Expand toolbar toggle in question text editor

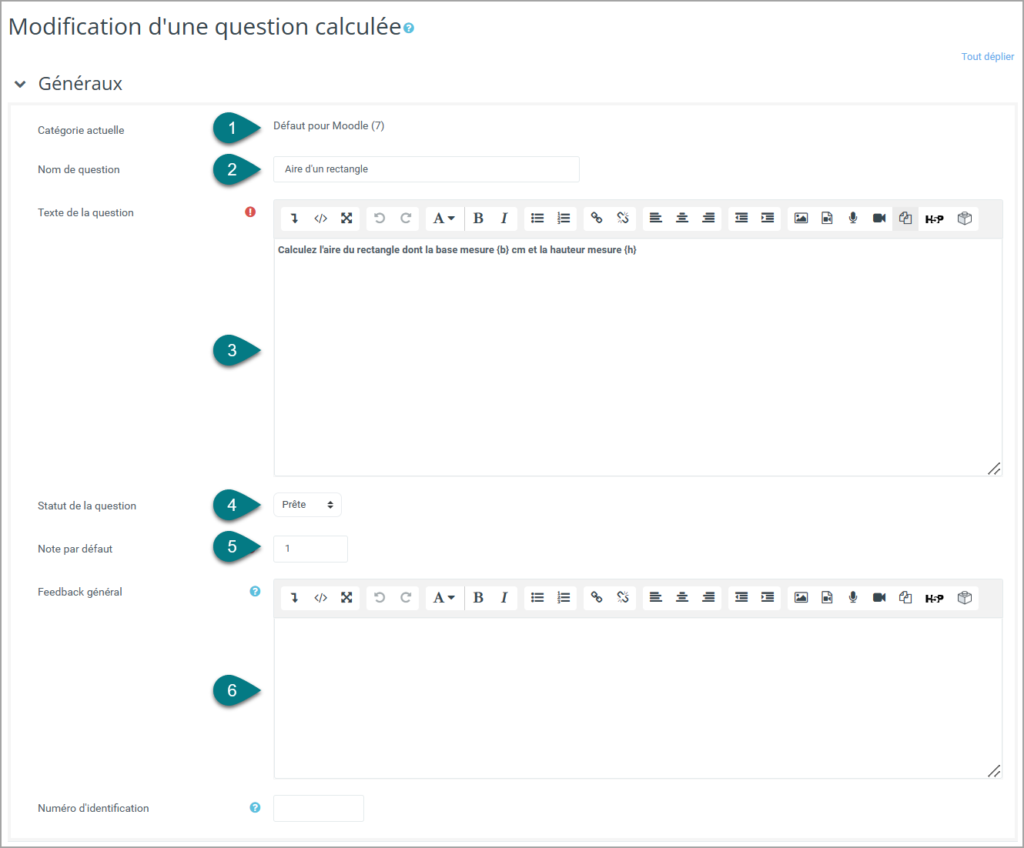(295, 218)
